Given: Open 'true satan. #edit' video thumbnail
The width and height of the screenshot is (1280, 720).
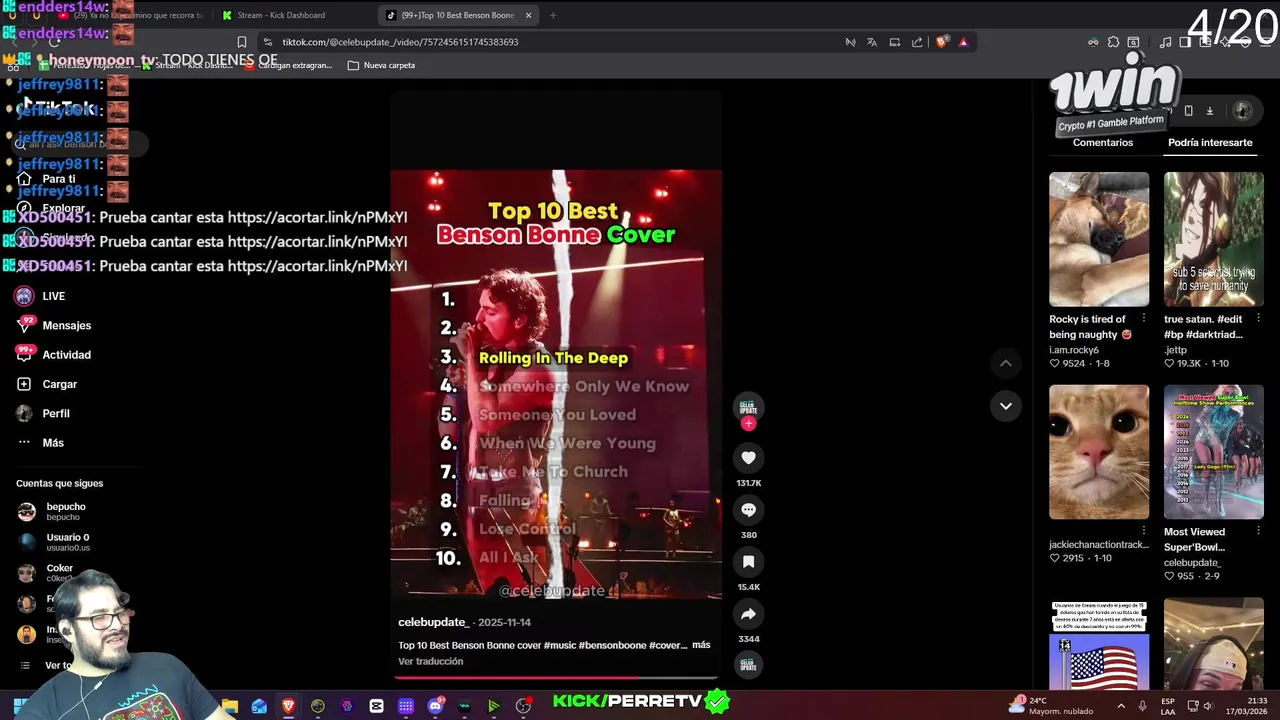Looking at the screenshot, I should pos(1213,239).
